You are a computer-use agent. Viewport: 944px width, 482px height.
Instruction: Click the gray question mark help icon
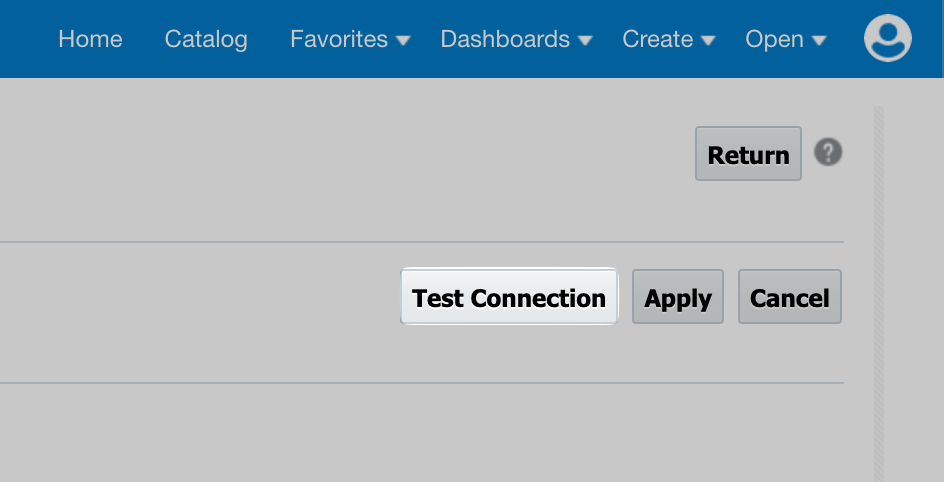828,152
